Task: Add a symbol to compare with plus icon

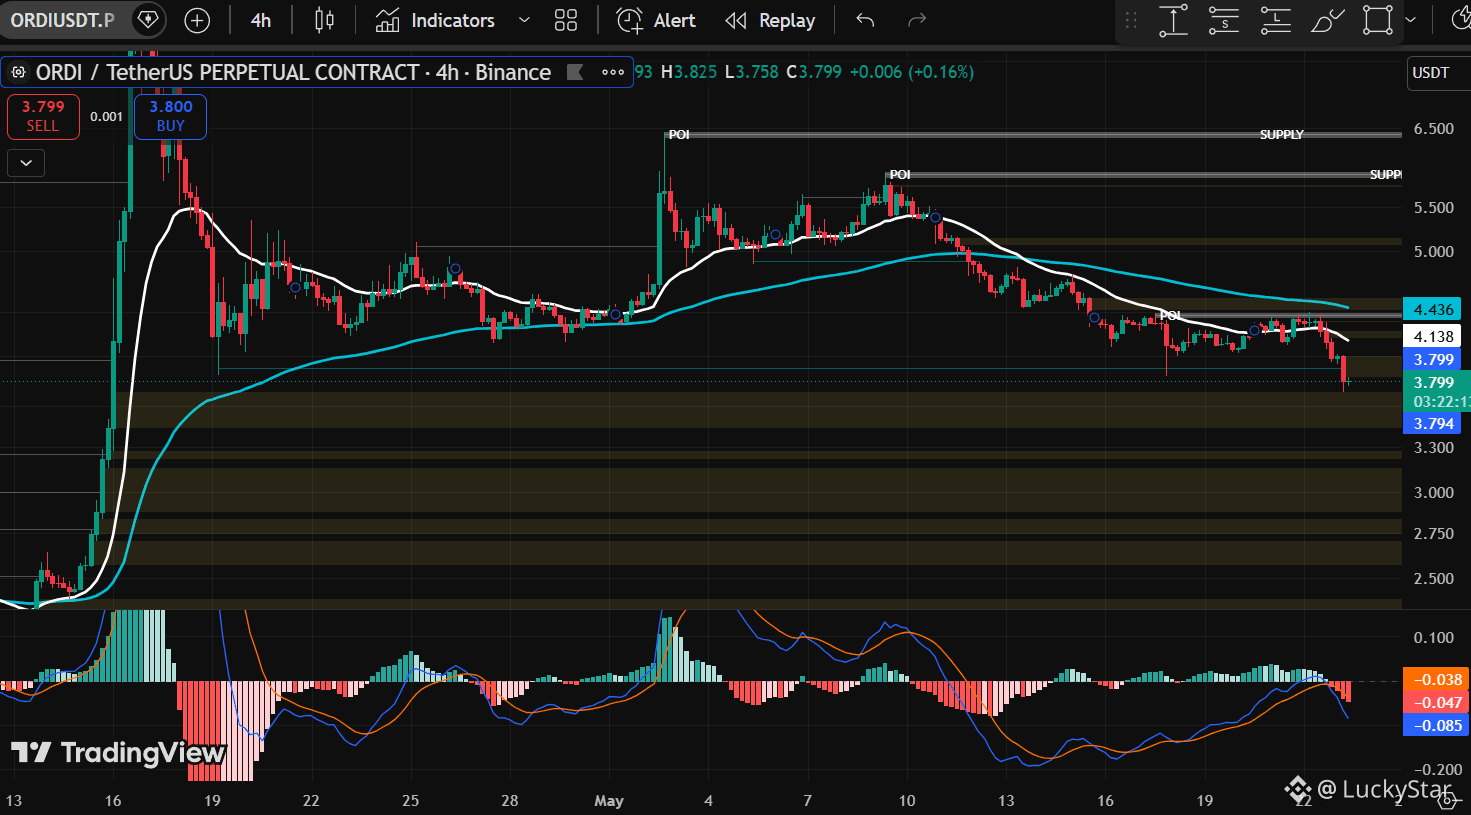Action: [198, 20]
